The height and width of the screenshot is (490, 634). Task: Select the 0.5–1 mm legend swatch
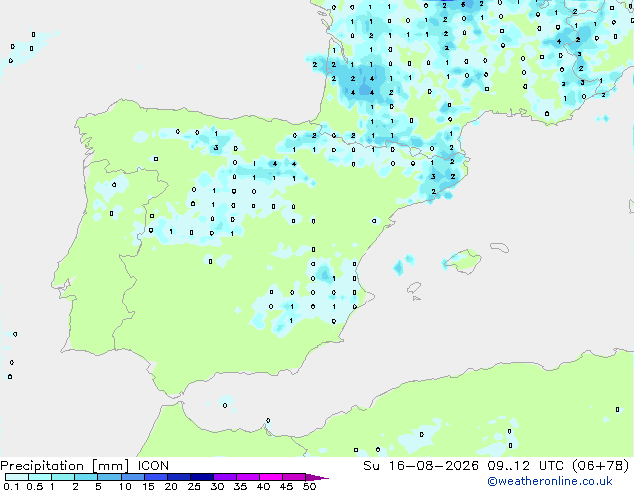(40, 477)
